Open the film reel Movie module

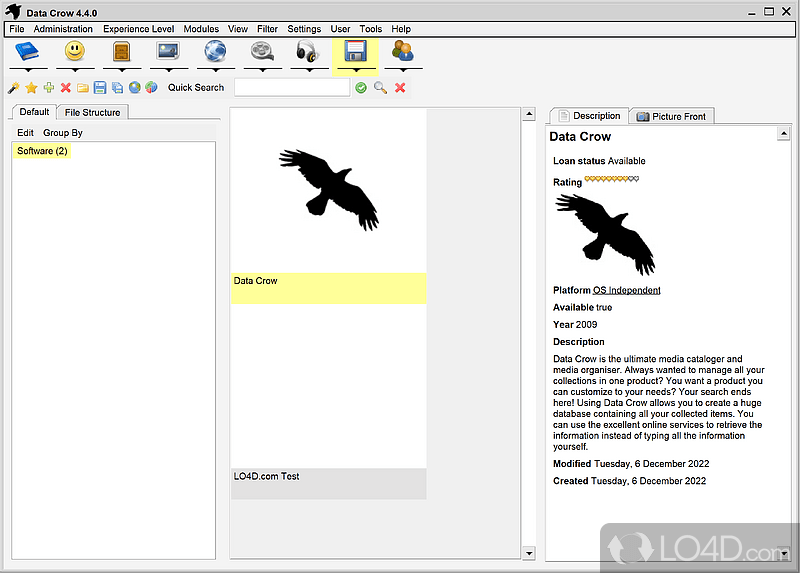coord(262,52)
